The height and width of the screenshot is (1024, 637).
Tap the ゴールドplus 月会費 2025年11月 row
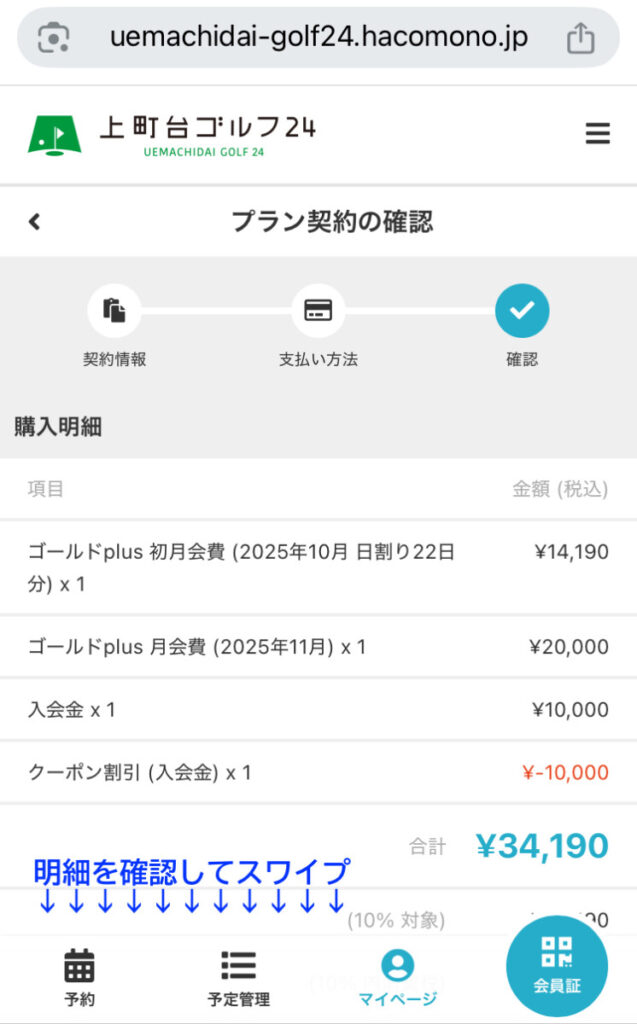click(318, 647)
